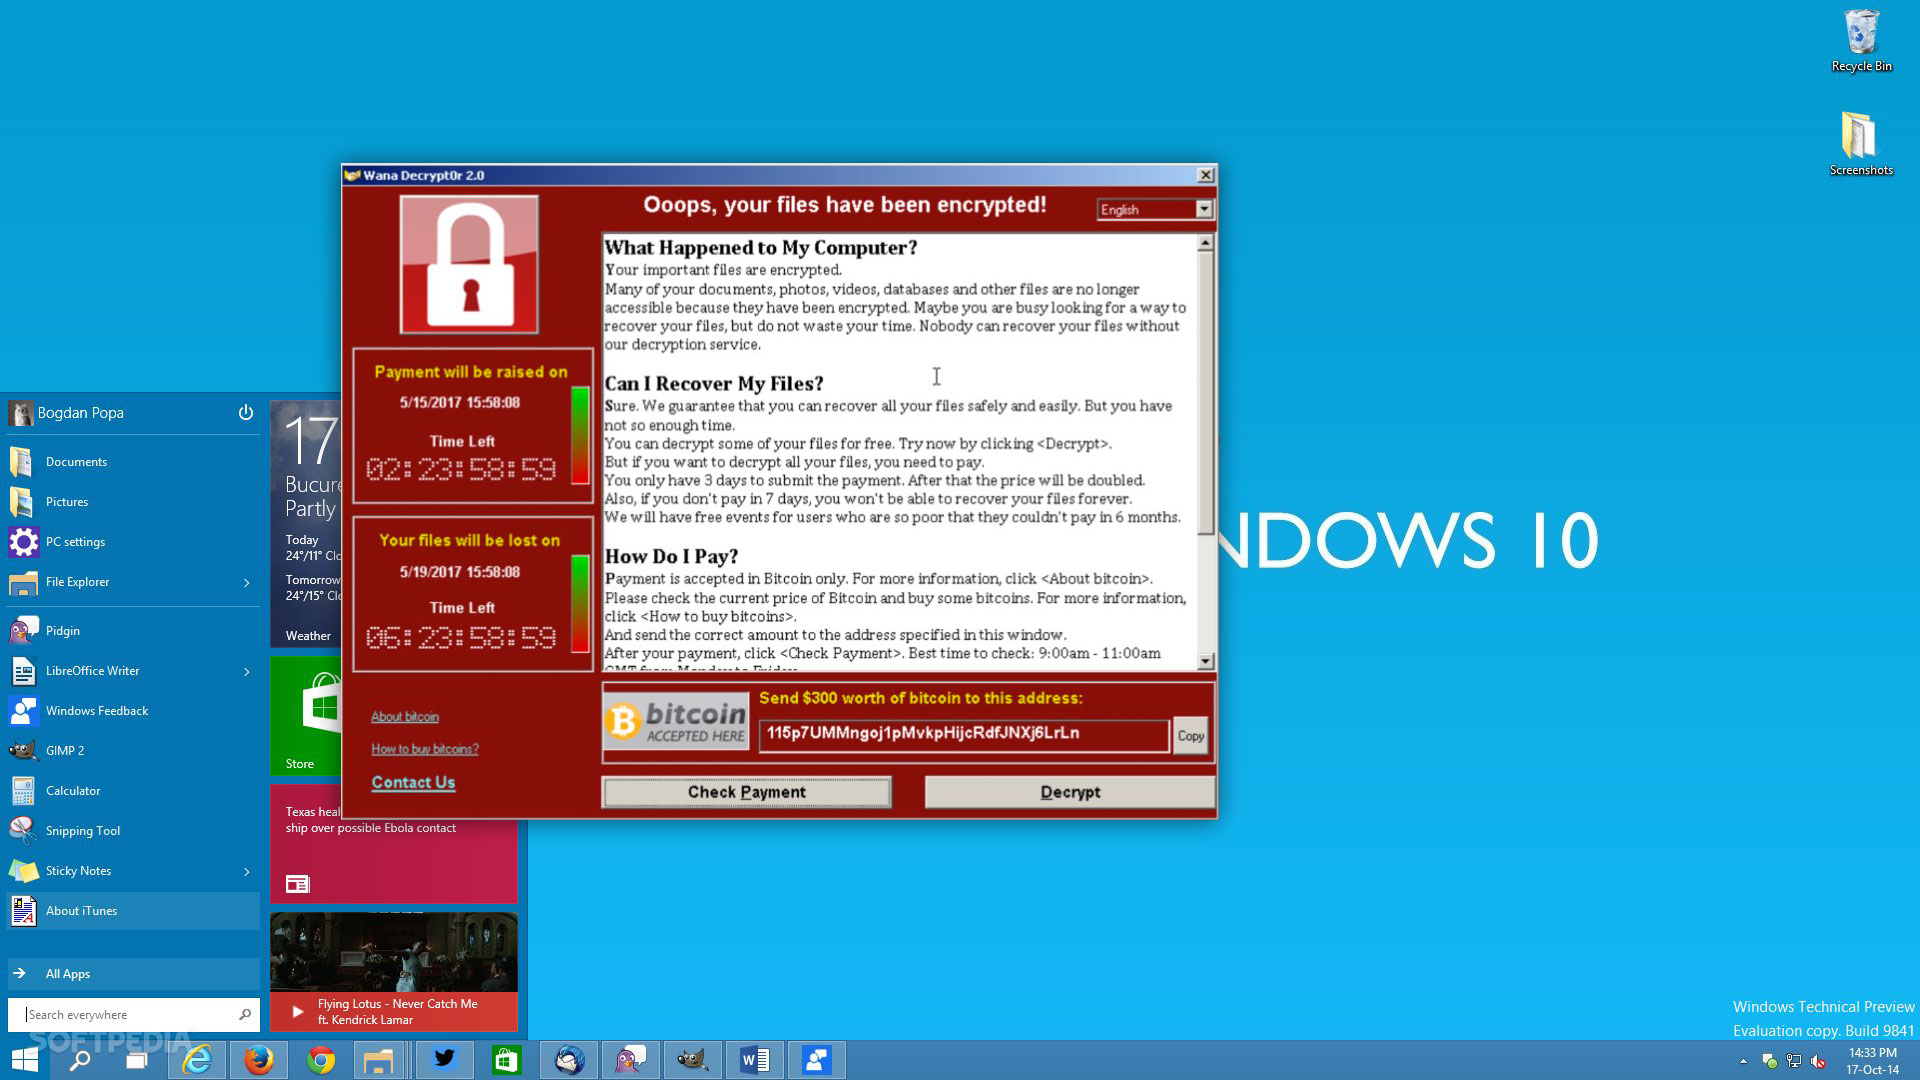Open the Ebola news tile

click(x=394, y=860)
